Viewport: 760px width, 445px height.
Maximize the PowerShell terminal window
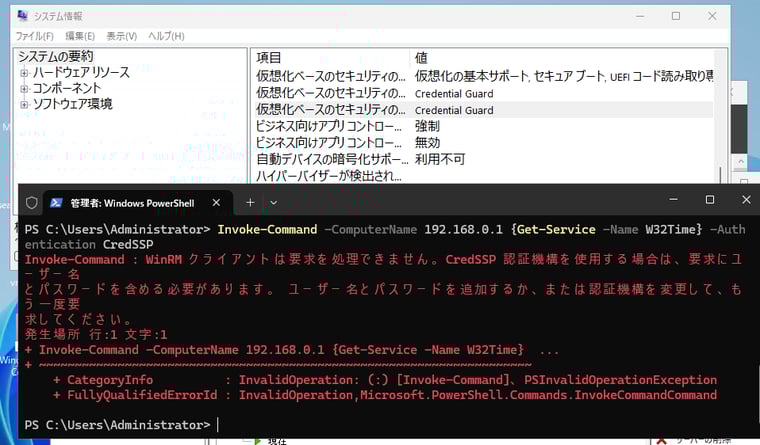click(710, 200)
